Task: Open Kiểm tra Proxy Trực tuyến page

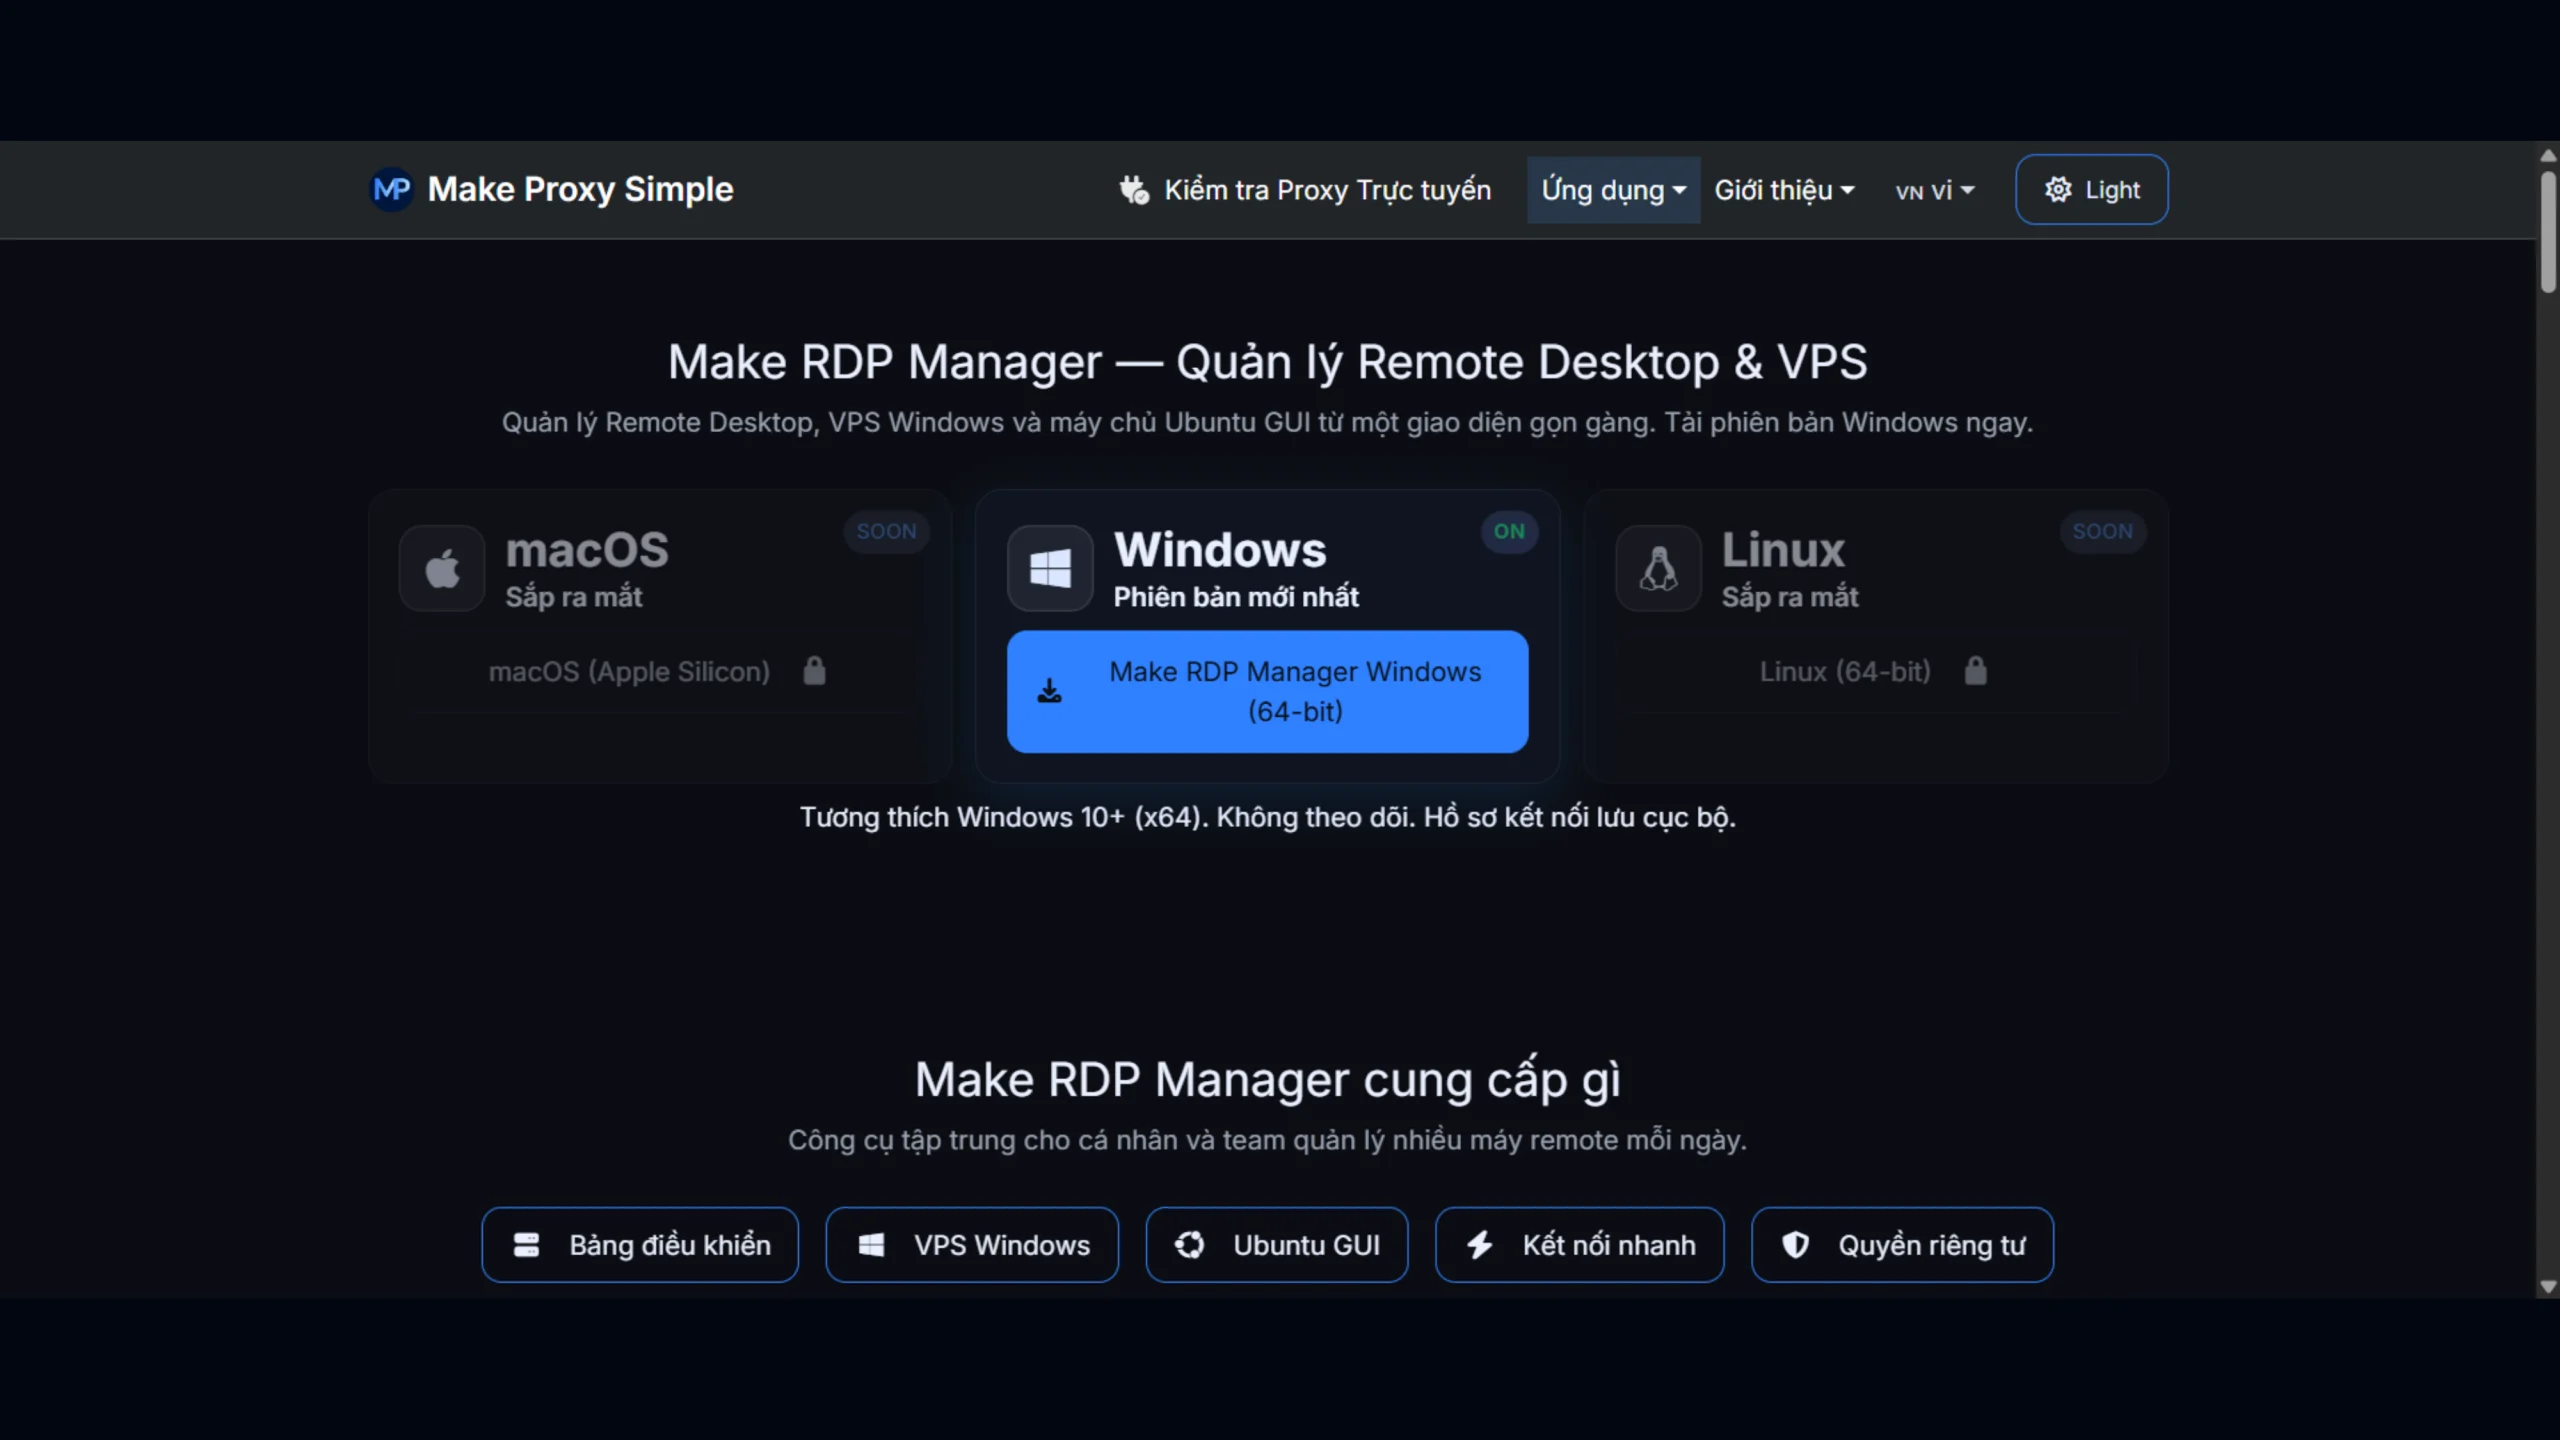Action: (1305, 190)
